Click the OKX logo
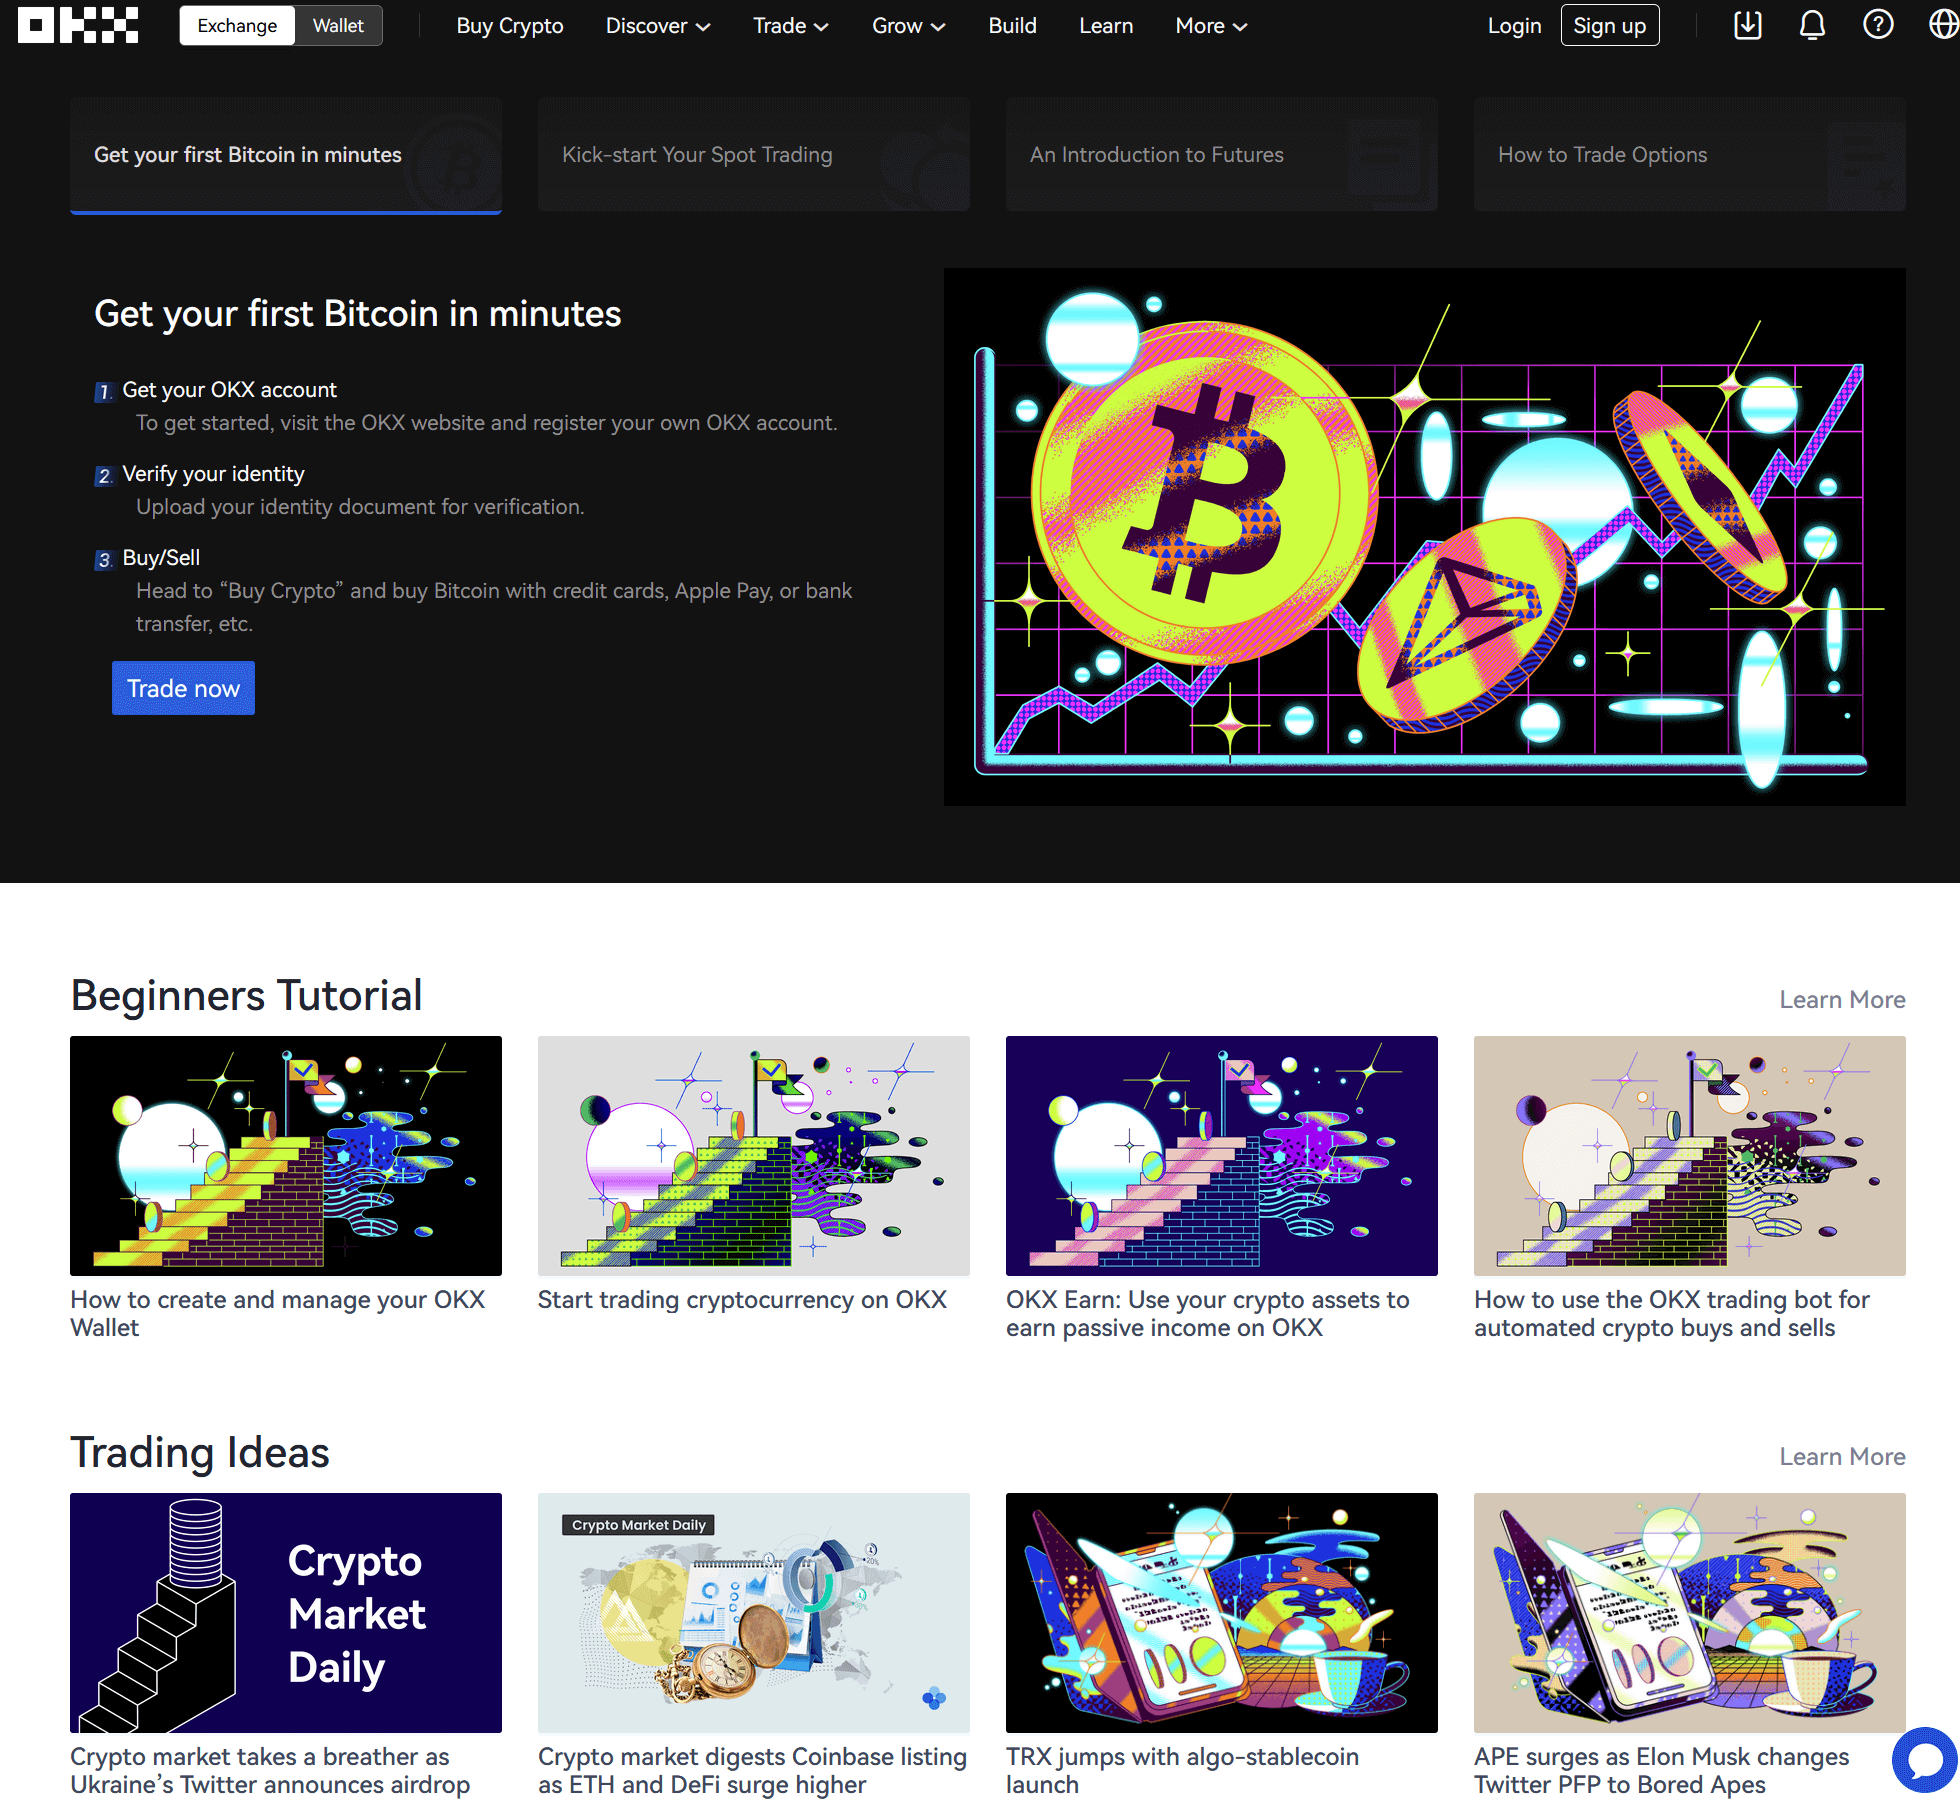Screen dimensions: 1960x1810 pyautogui.click(x=78, y=25)
